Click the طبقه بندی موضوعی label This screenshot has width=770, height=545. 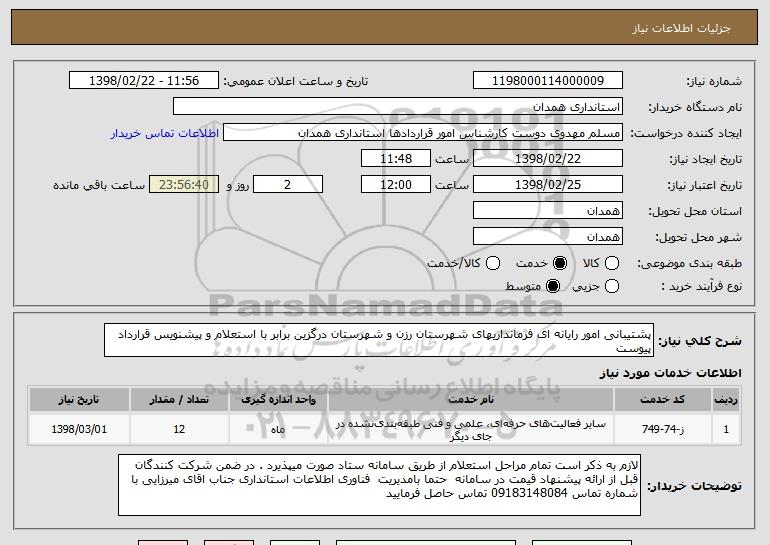[x=689, y=264]
